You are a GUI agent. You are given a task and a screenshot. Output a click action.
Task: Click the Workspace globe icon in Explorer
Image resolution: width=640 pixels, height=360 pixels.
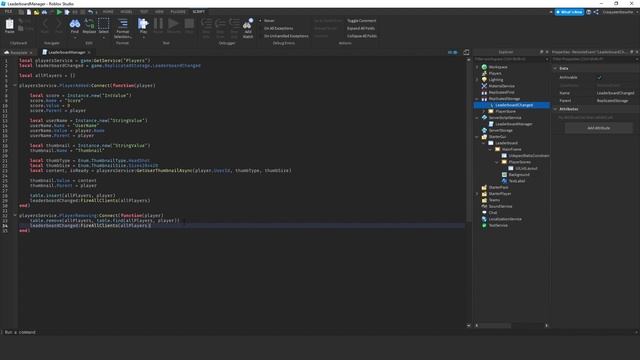click(484, 67)
